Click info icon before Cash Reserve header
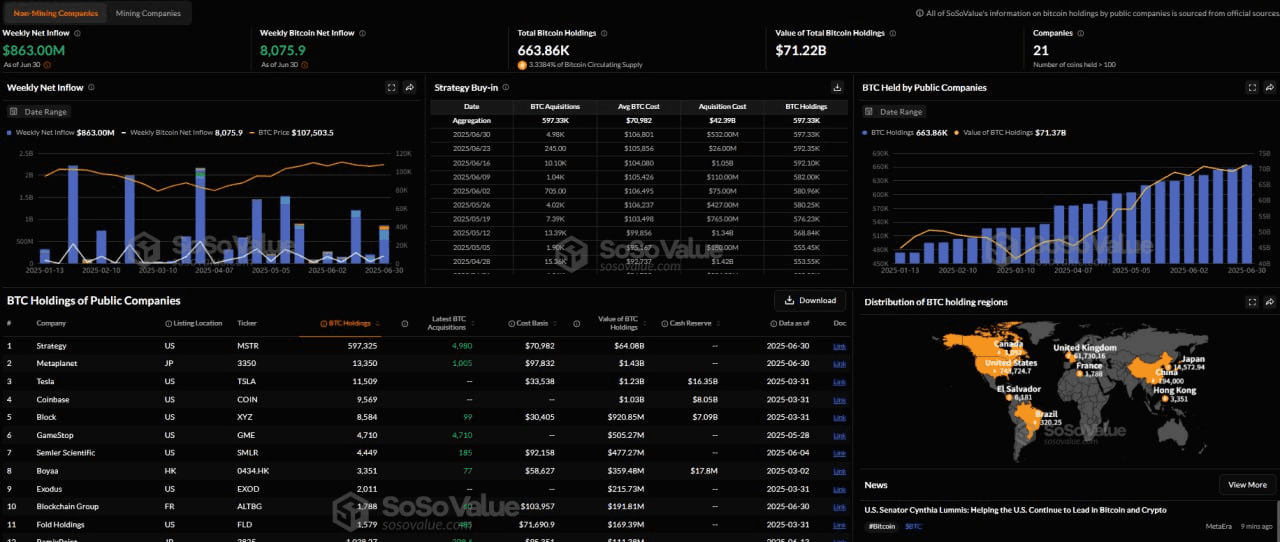Image resolution: width=1280 pixels, height=542 pixels. [x=664, y=323]
